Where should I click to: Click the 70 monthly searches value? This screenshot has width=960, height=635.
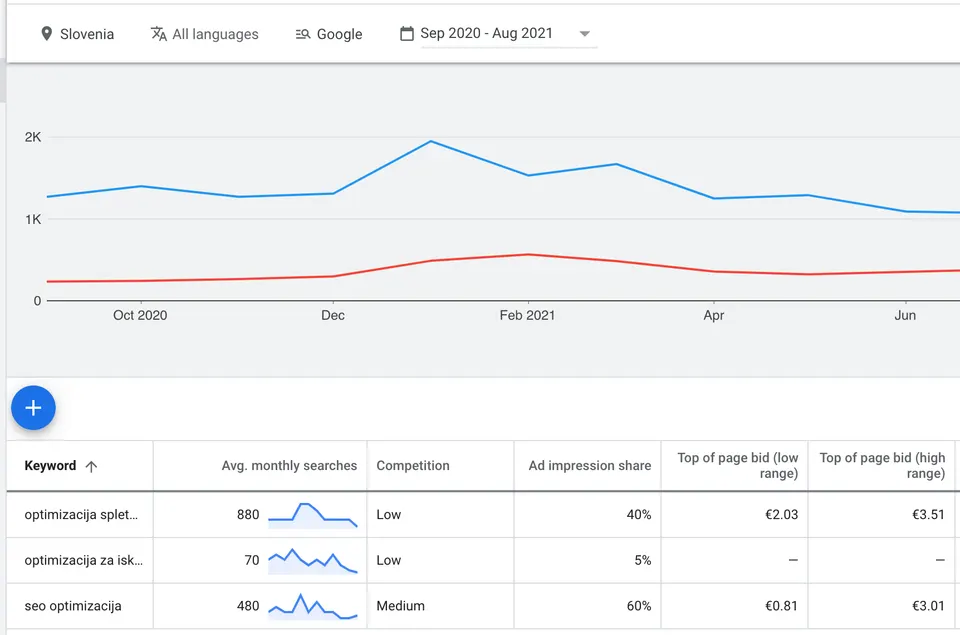coord(252,560)
